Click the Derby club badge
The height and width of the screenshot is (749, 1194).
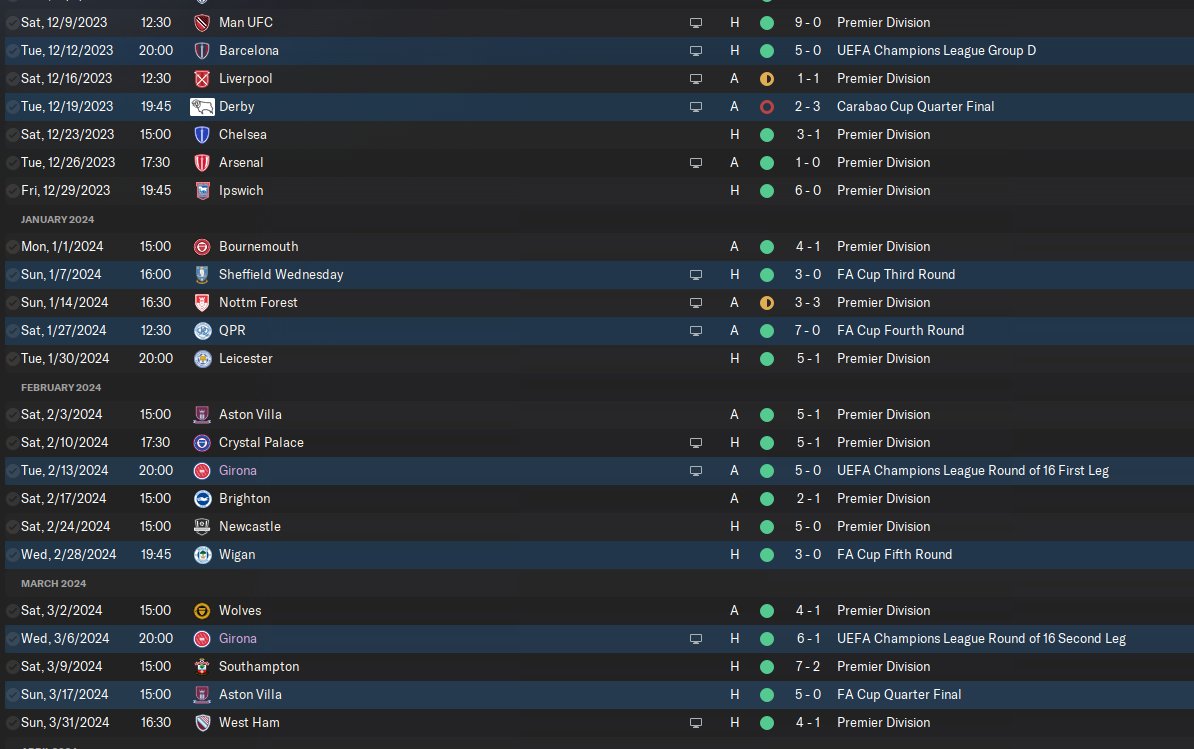tap(202, 106)
